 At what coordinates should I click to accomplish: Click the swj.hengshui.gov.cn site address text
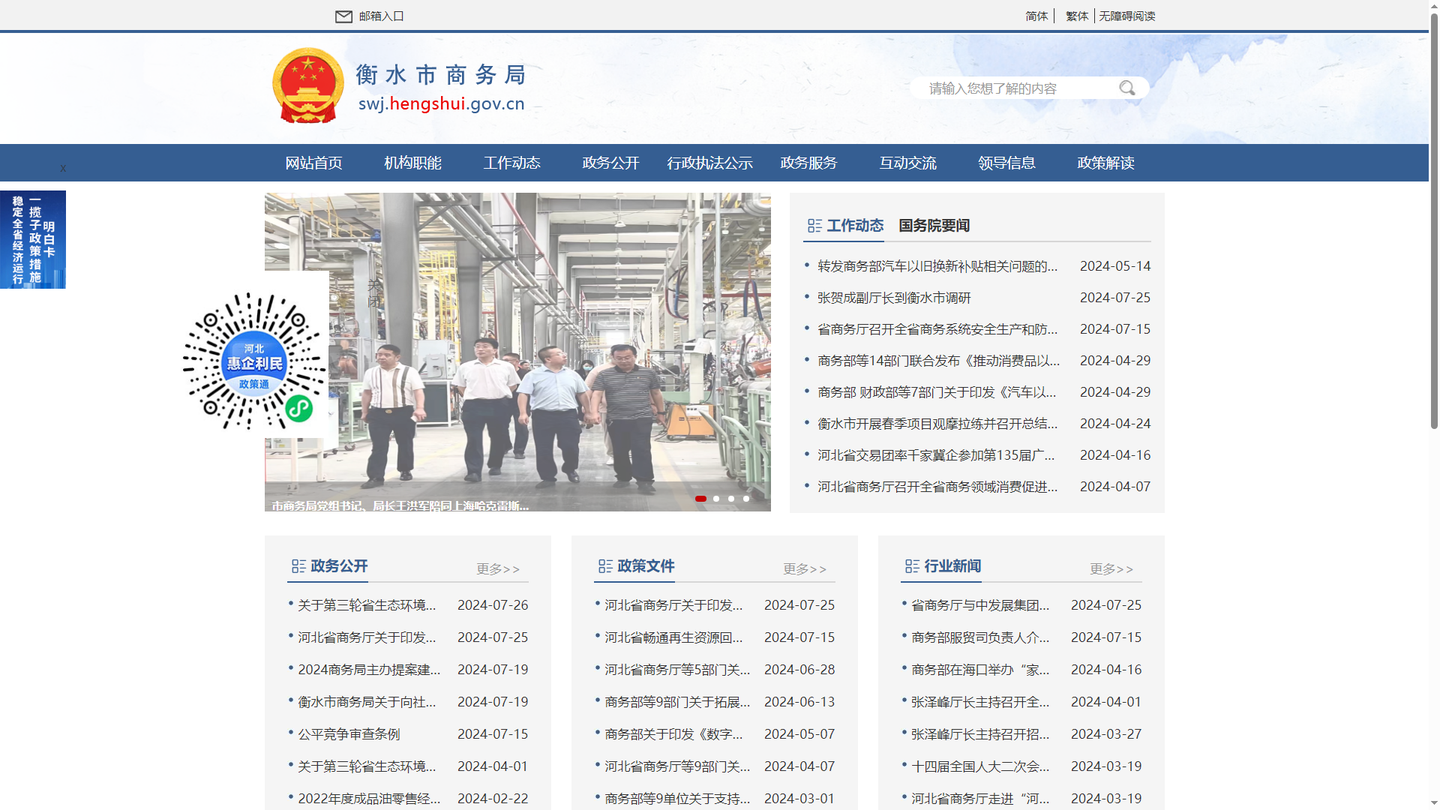pyautogui.click(x=441, y=104)
